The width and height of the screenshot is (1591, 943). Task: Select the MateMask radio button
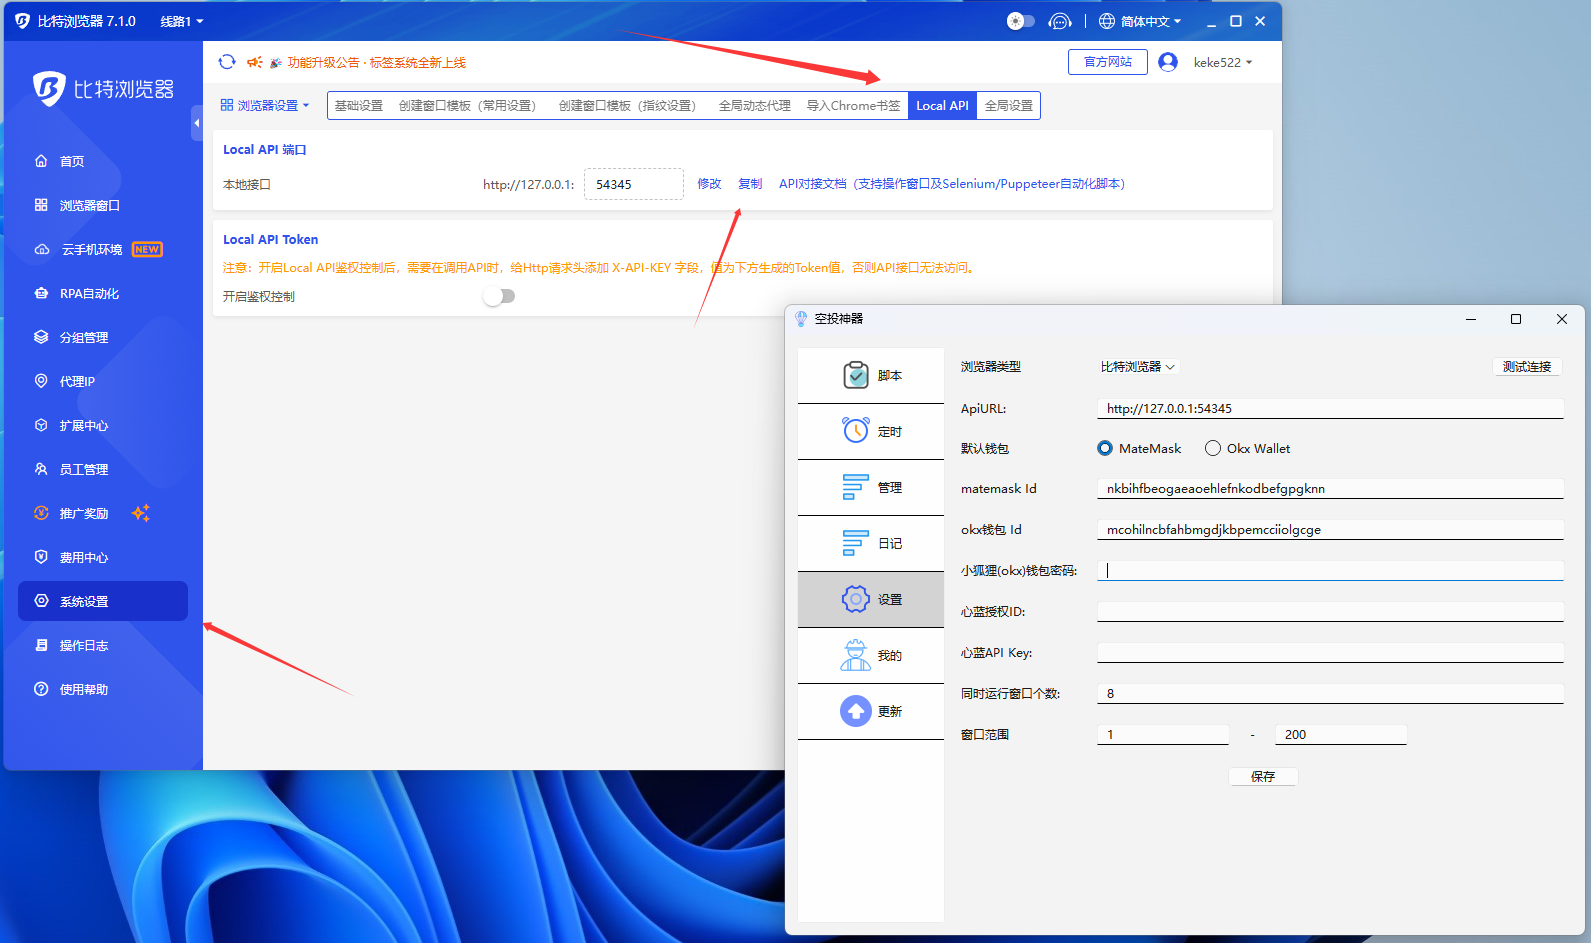[x=1105, y=449]
